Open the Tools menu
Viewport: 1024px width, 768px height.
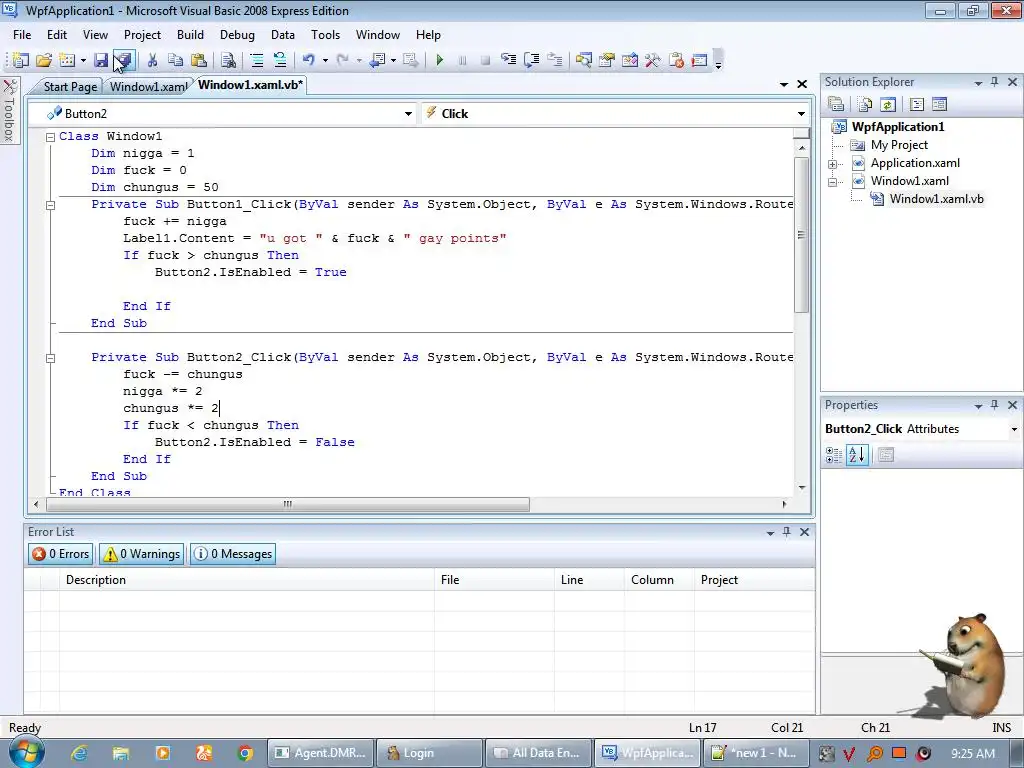325,35
